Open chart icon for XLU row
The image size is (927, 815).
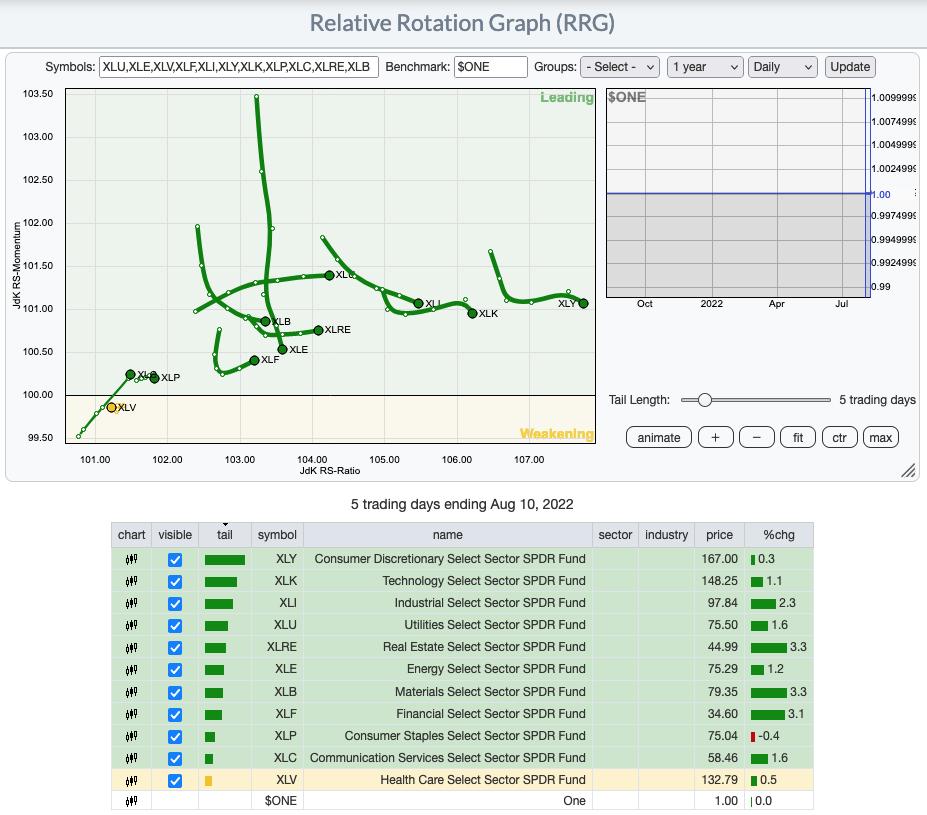click(131, 625)
